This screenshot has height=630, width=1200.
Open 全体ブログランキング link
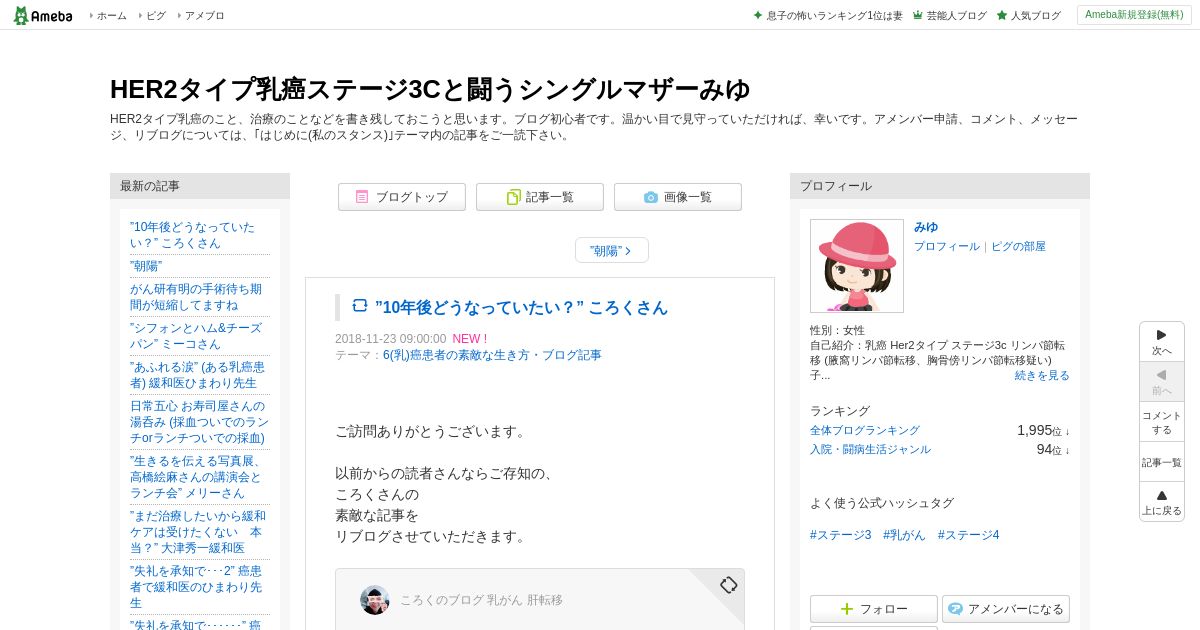tap(865, 430)
